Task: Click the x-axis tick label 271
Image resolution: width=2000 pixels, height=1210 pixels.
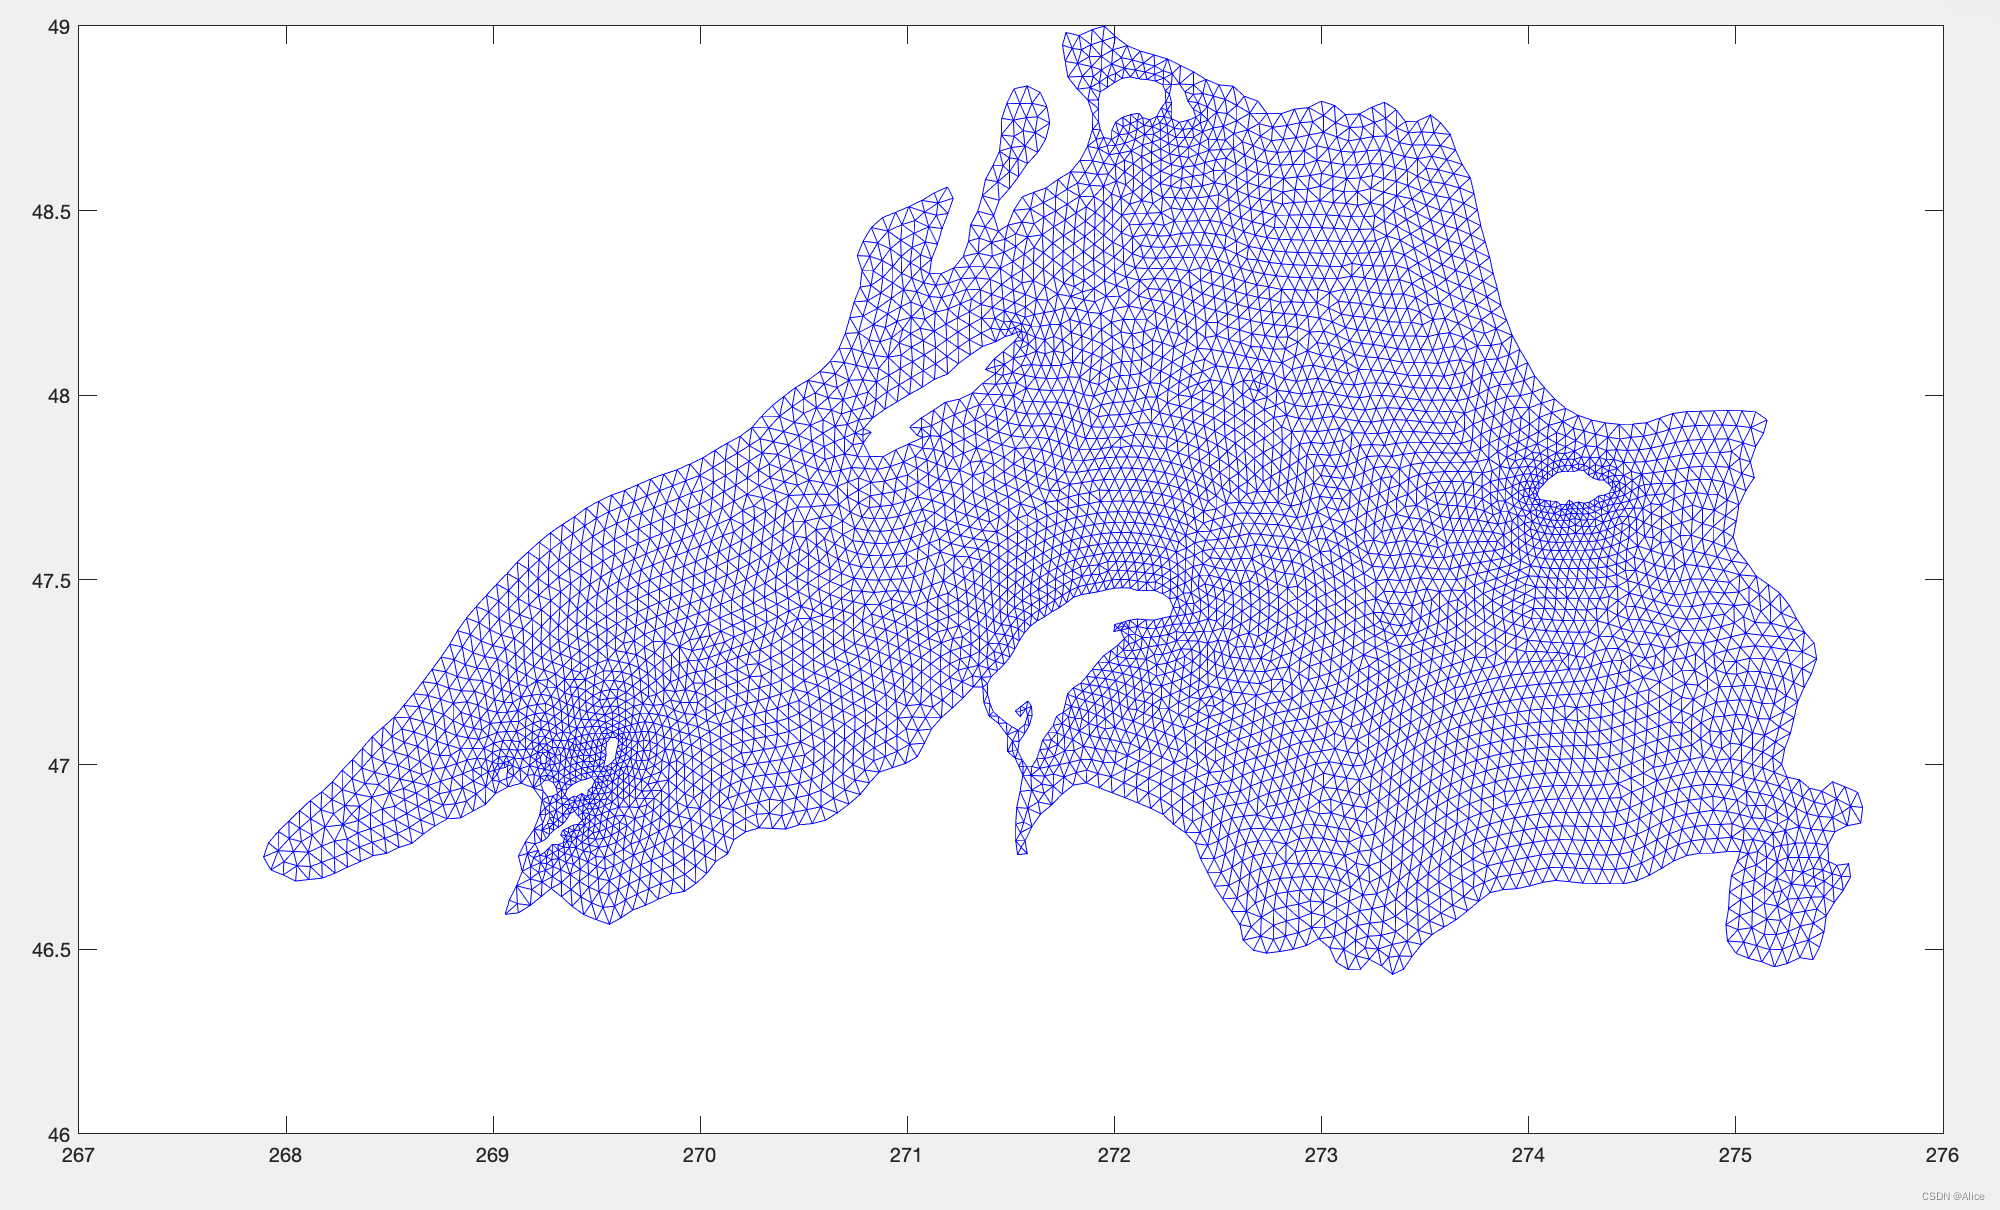Action: tap(906, 1155)
